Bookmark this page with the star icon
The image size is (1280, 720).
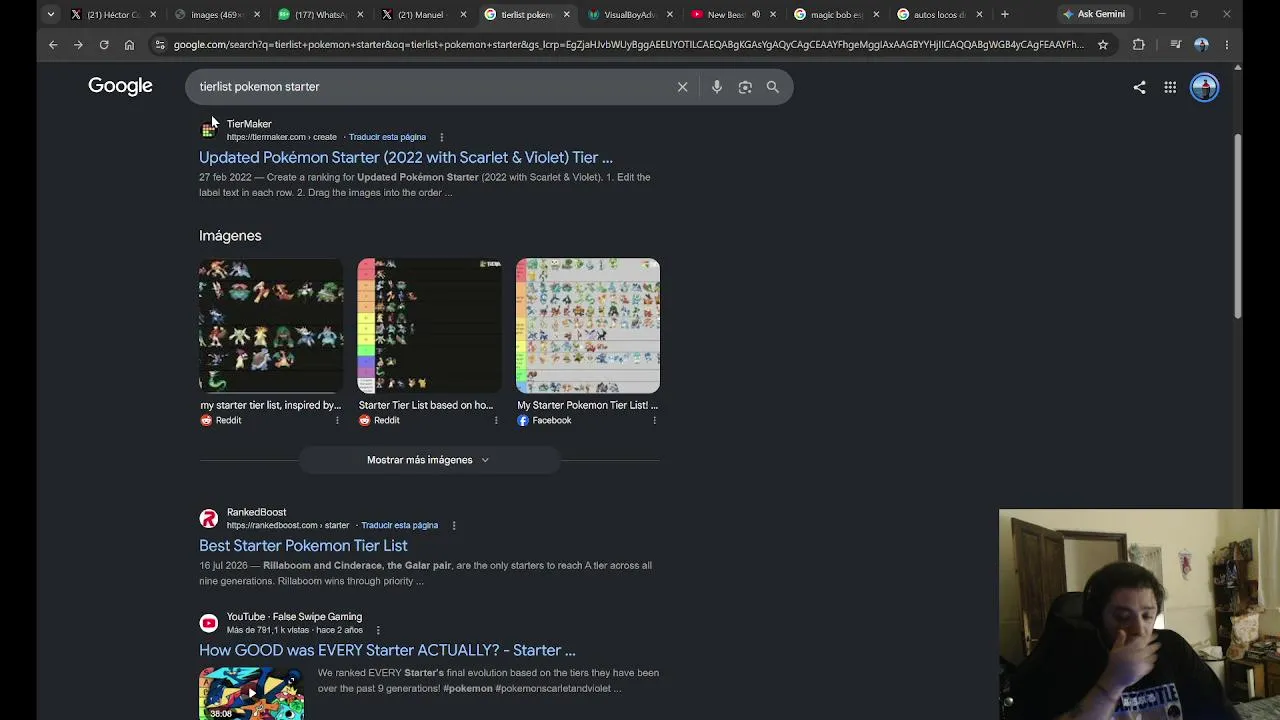click(1103, 44)
